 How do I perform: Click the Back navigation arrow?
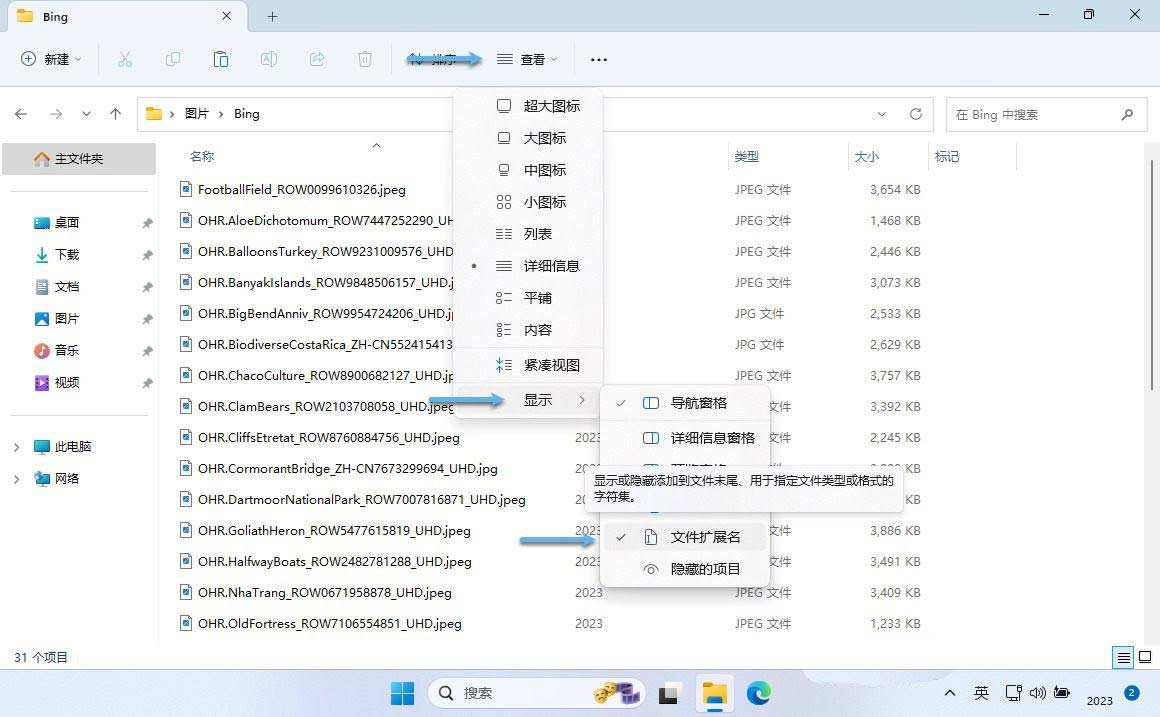pos(21,114)
